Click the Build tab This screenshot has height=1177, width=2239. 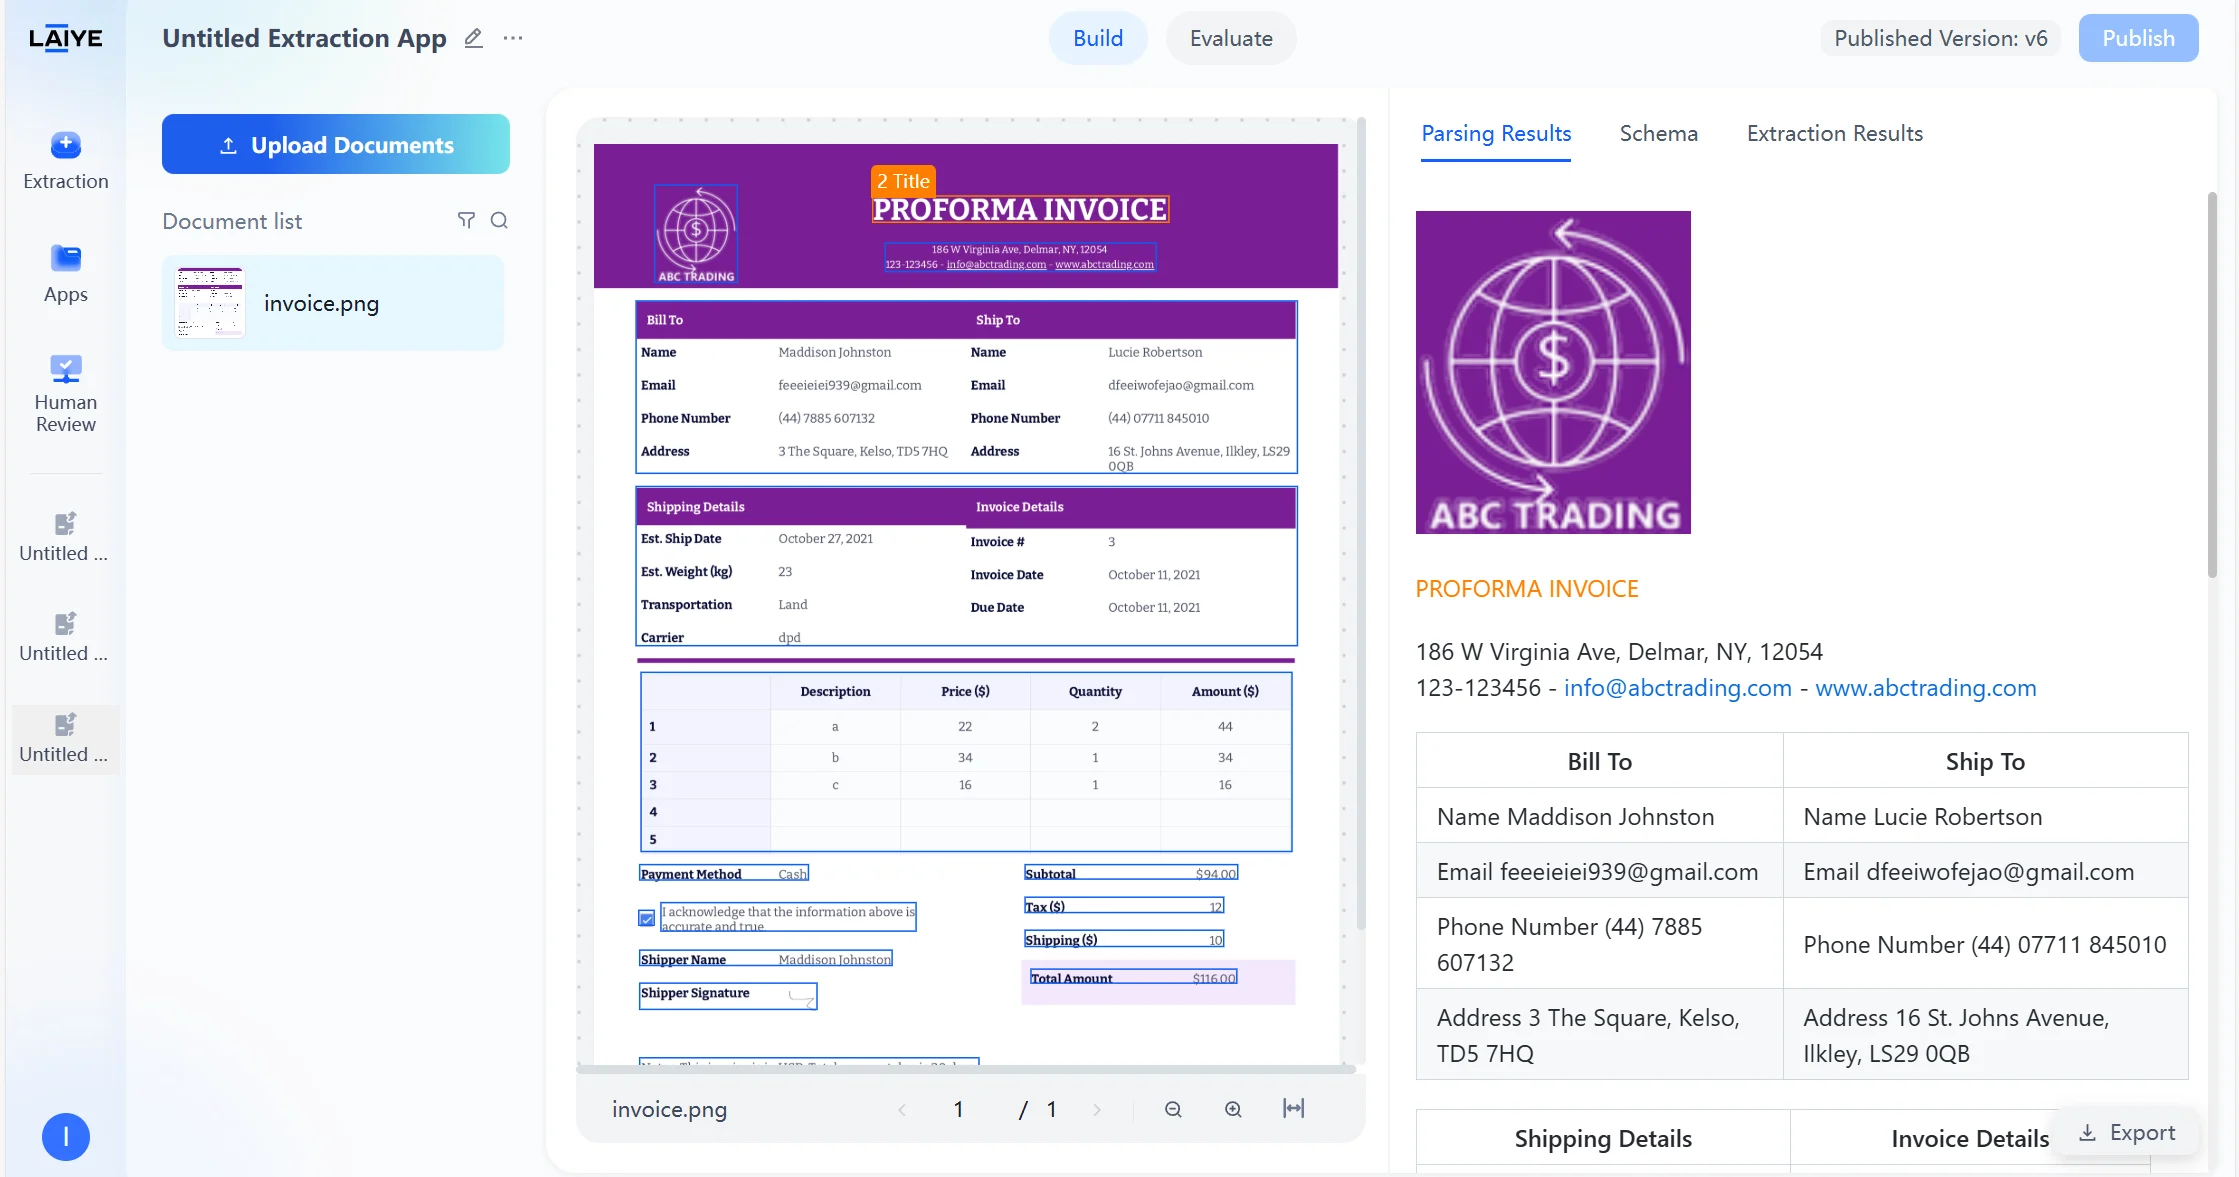1098,38
